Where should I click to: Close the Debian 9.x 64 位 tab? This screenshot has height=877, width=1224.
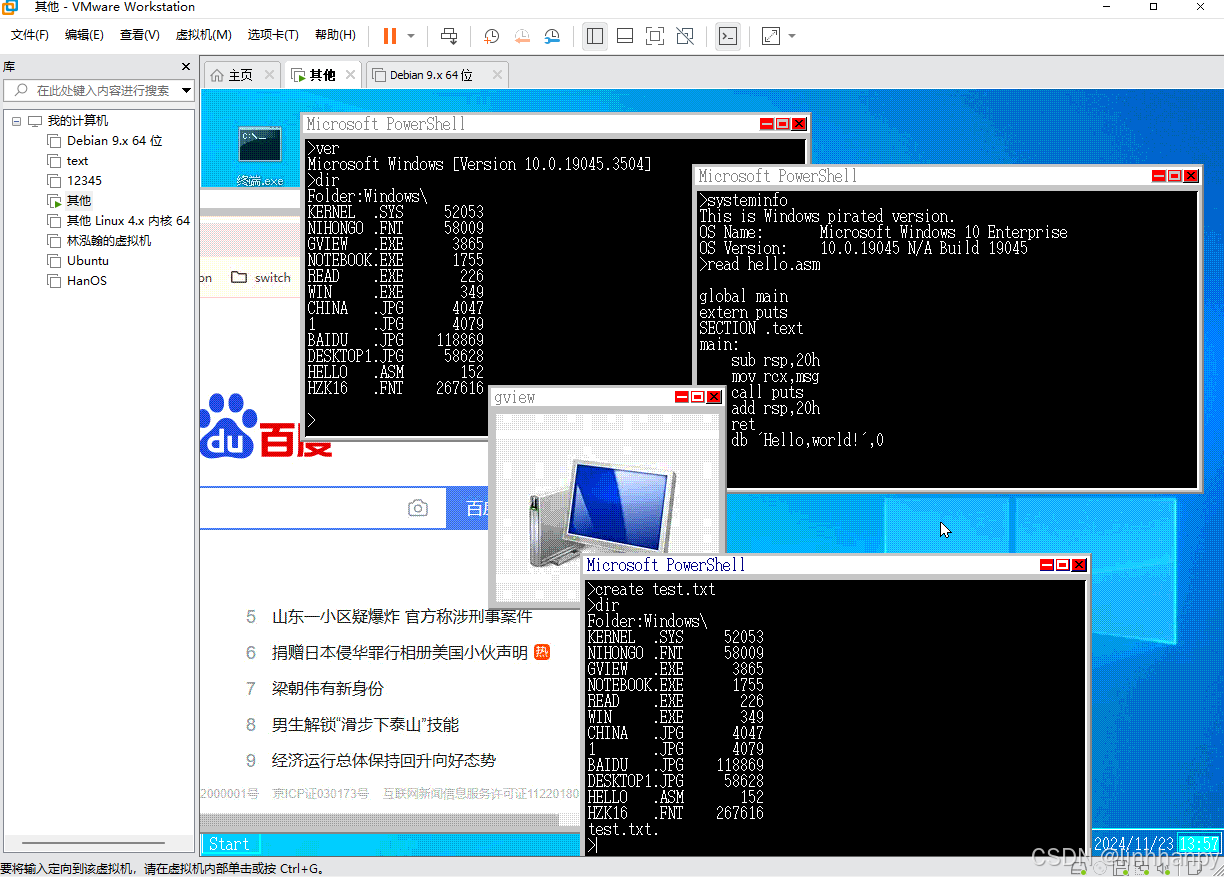[x=497, y=75]
